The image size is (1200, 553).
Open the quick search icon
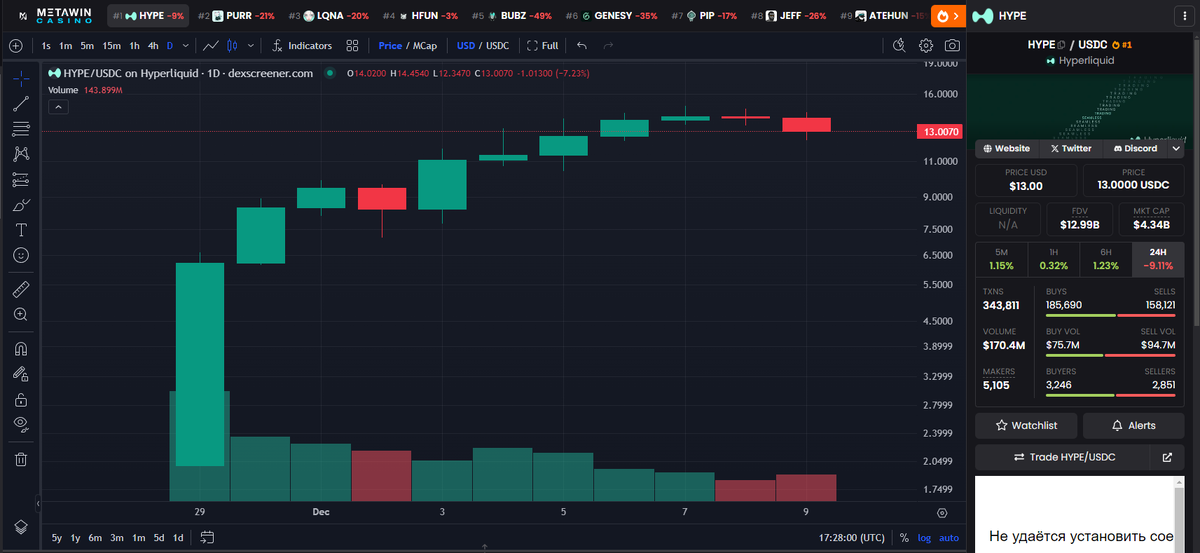click(x=899, y=45)
